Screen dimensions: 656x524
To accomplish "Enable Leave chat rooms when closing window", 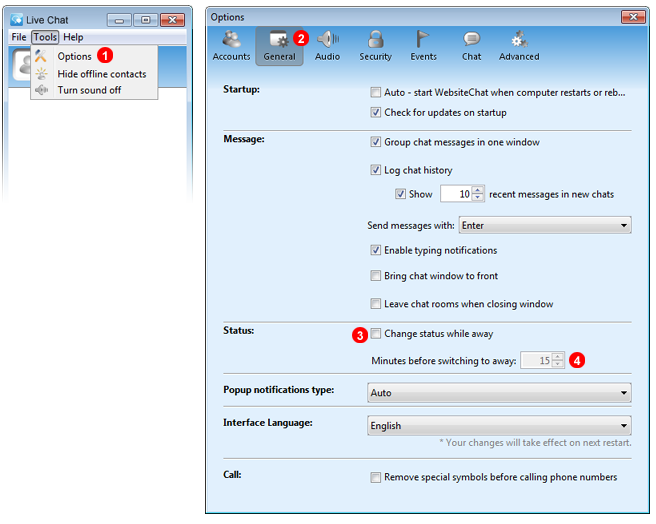I will tap(376, 303).
